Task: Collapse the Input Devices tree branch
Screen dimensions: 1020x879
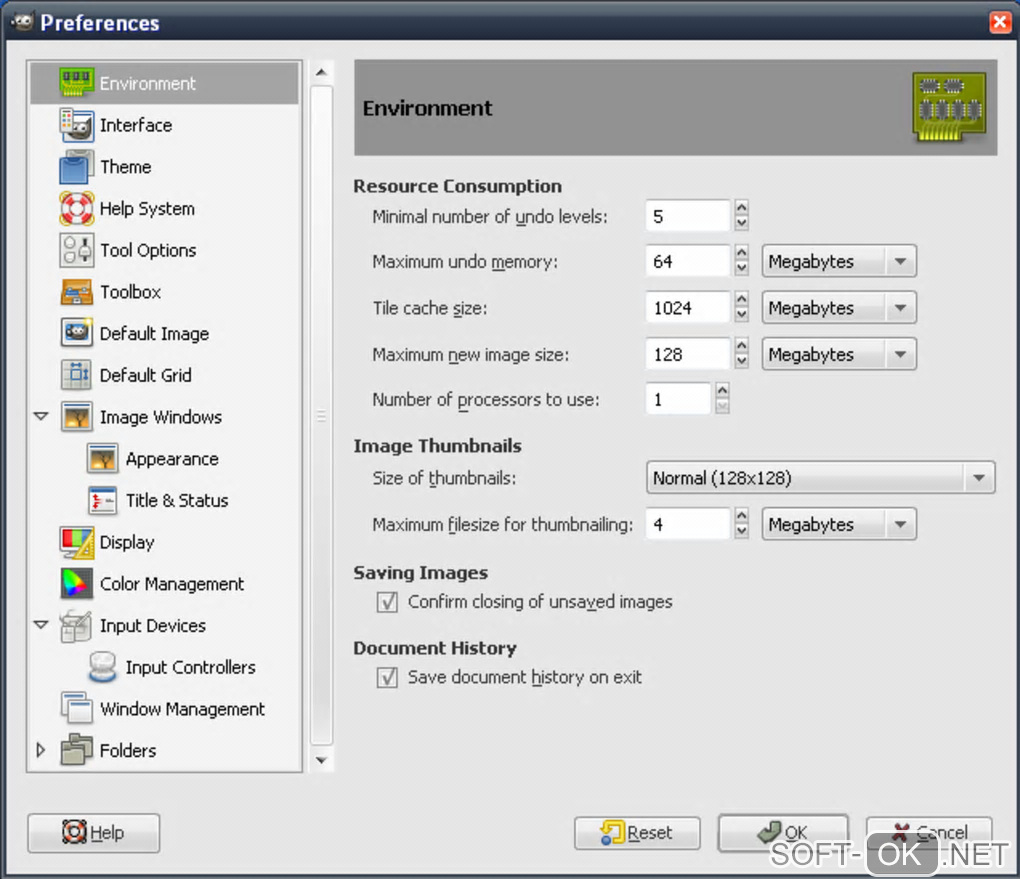Action: [x=41, y=625]
